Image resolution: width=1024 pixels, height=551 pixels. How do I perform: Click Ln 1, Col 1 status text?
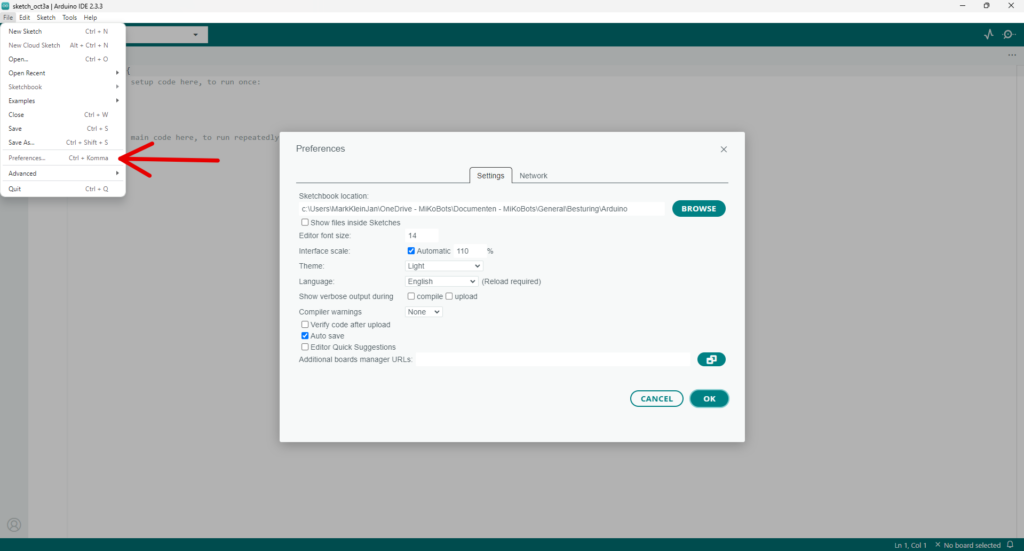pos(910,545)
